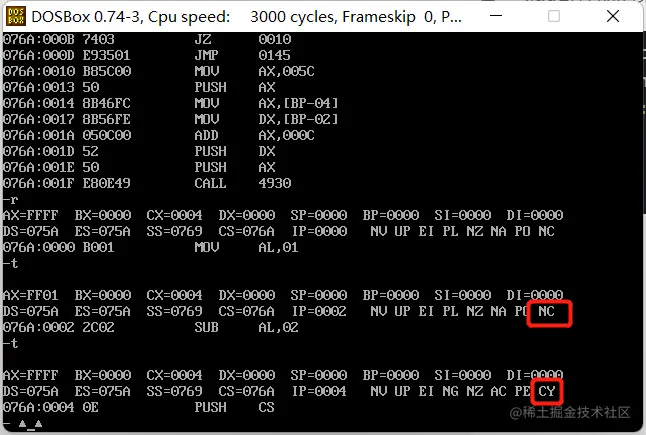This screenshot has height=435, width=646.
Task: Select the JZ 0010 instruction line
Action: click(x=147, y=39)
